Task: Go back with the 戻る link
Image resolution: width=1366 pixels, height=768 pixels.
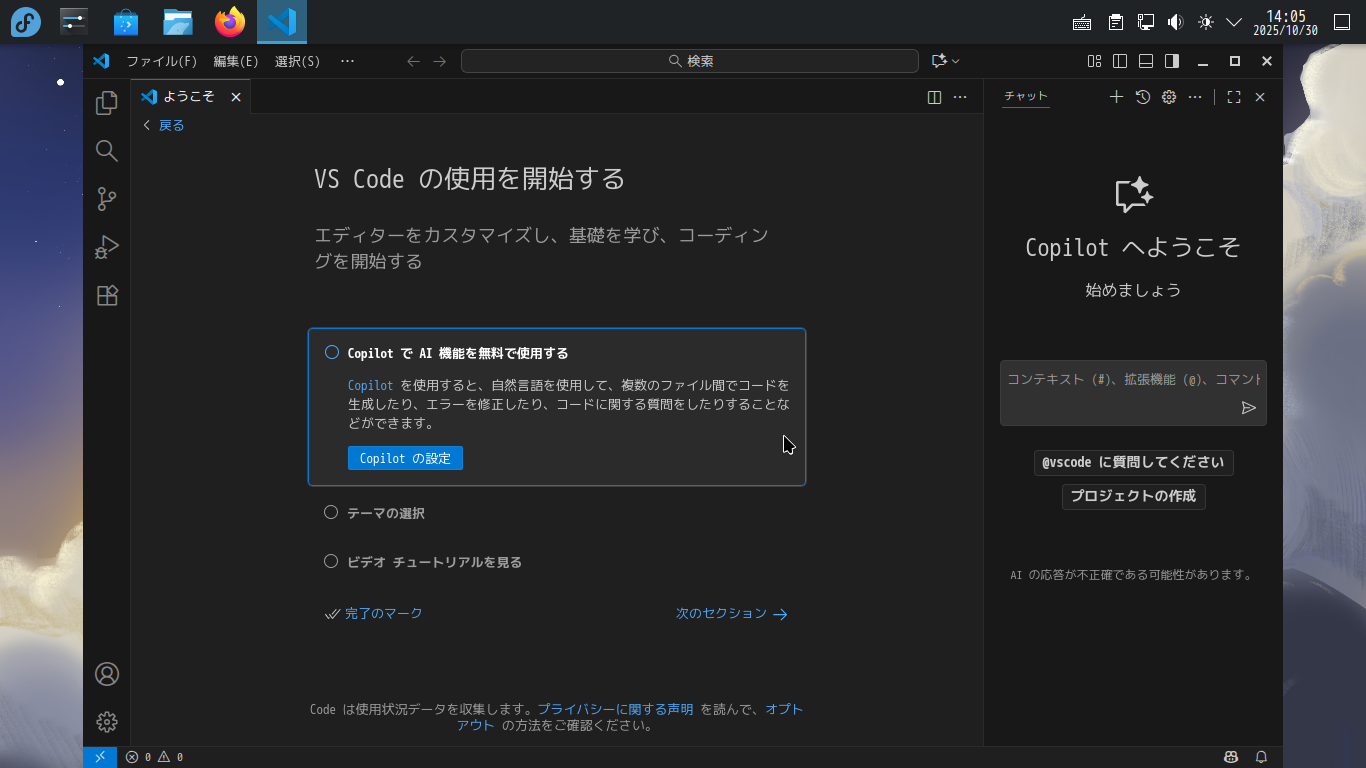Action: pyautogui.click(x=163, y=125)
